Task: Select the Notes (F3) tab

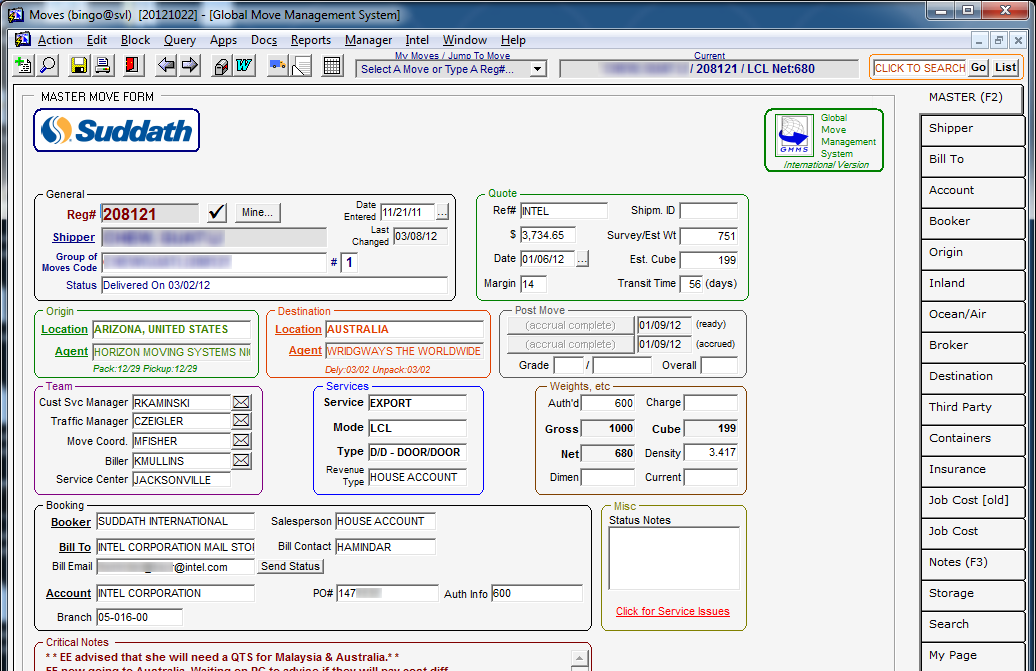Action: [x=972, y=563]
